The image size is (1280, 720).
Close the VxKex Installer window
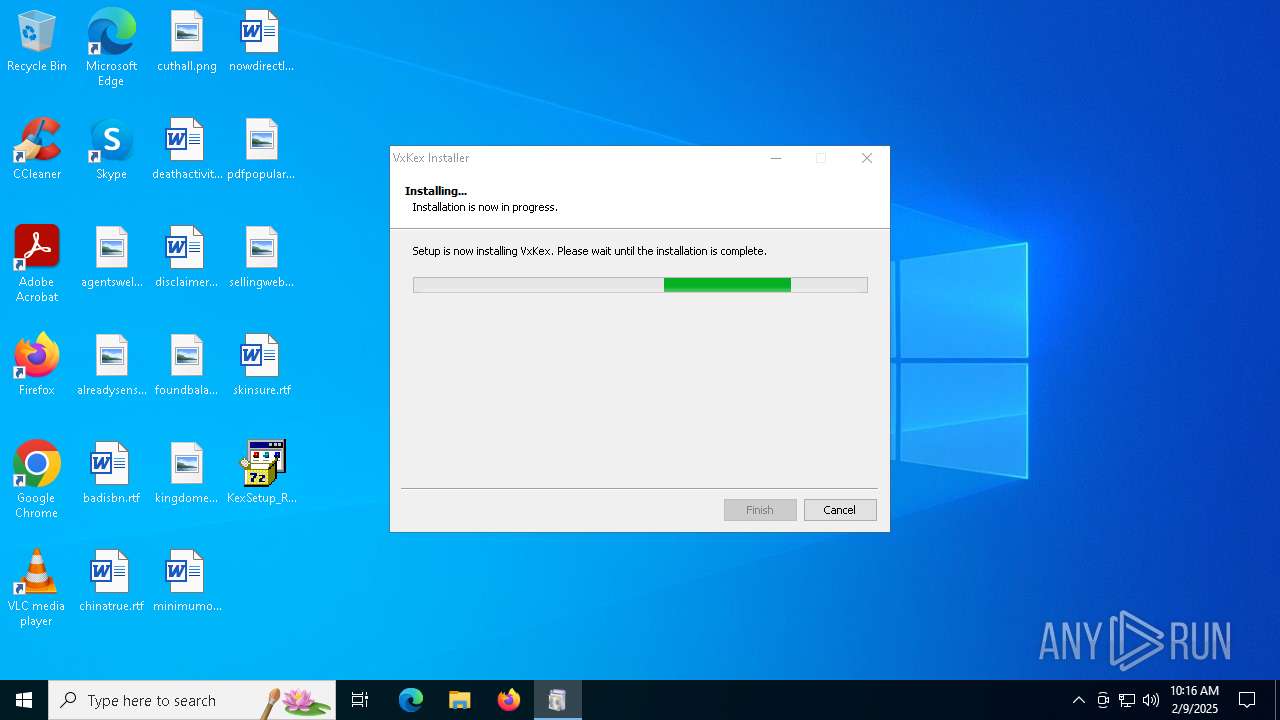(867, 158)
